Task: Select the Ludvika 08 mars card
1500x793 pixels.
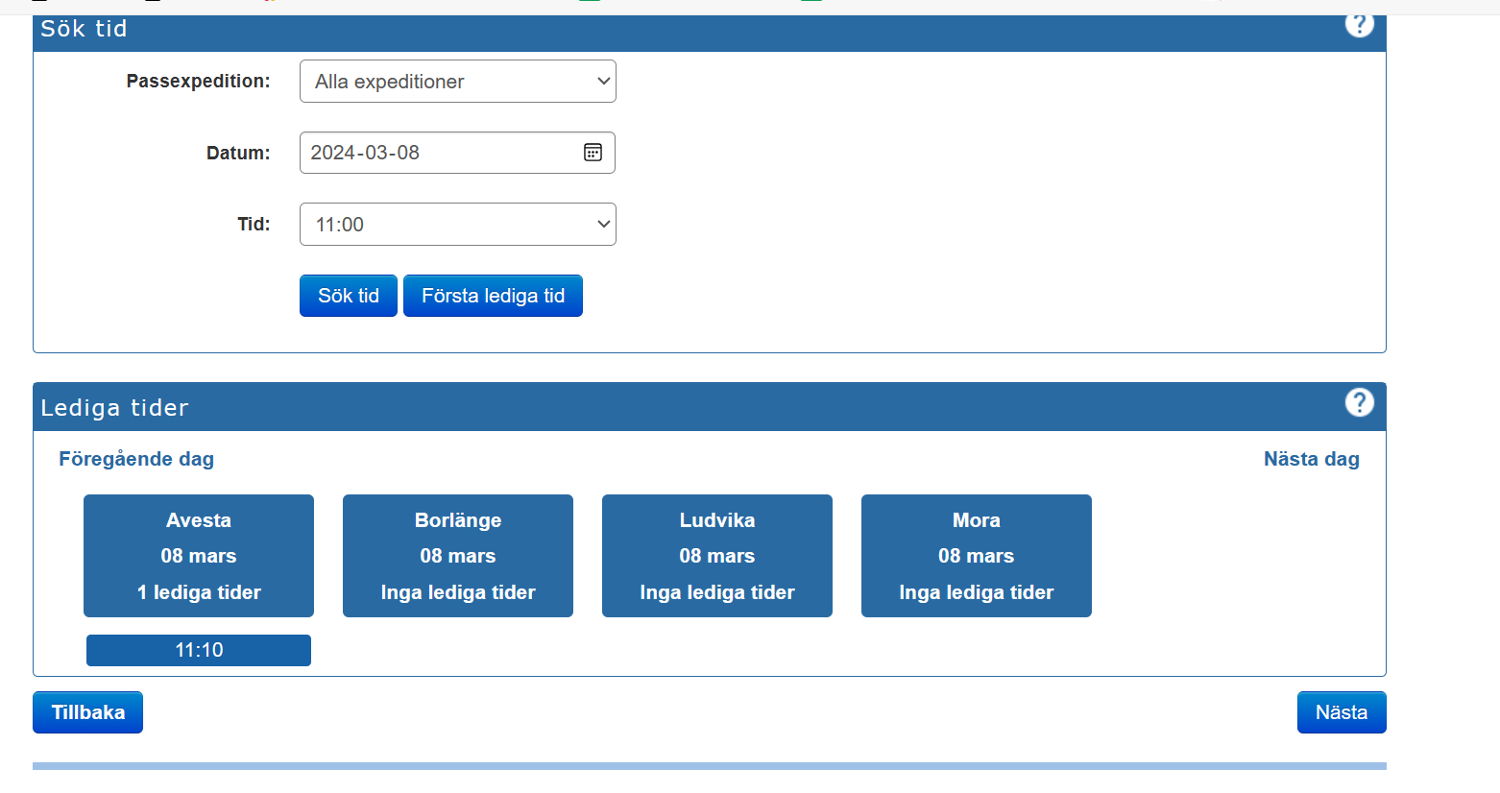Action: tap(716, 556)
